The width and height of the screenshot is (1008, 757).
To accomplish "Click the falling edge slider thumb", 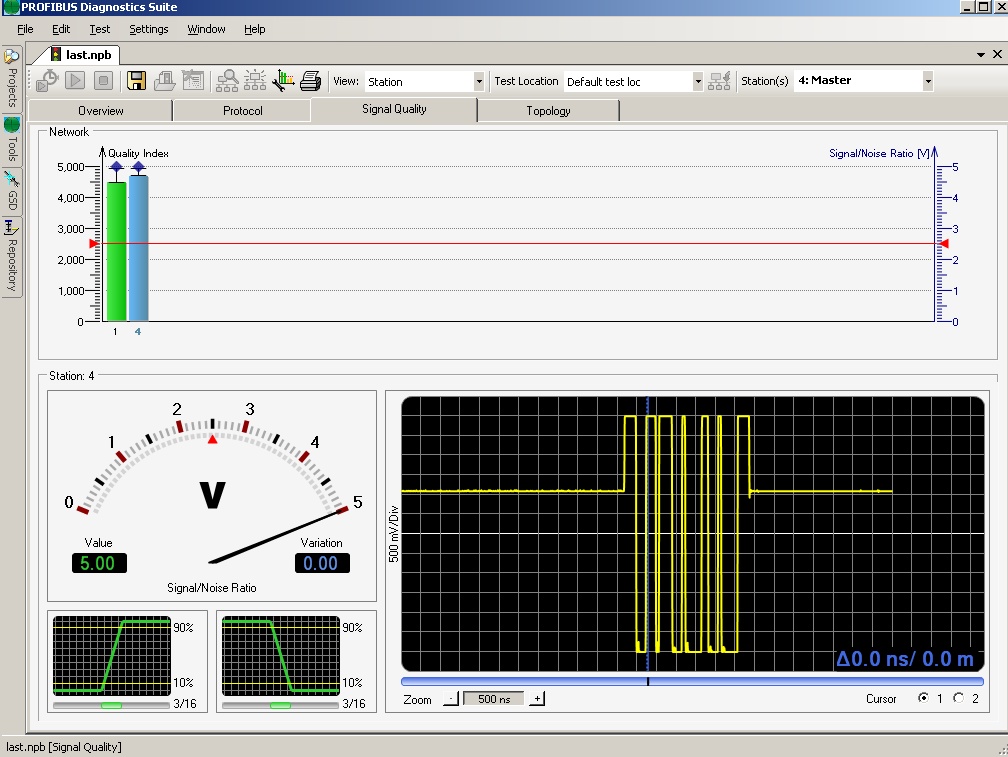I will point(280,705).
